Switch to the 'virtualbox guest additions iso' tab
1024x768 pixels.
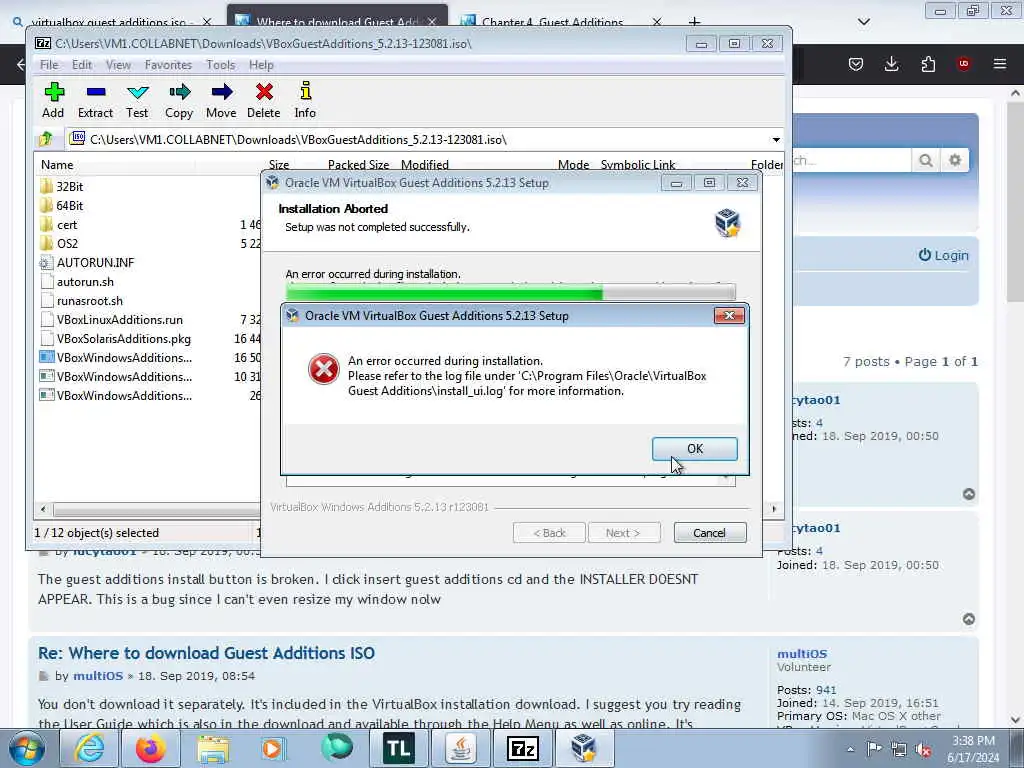point(108,22)
